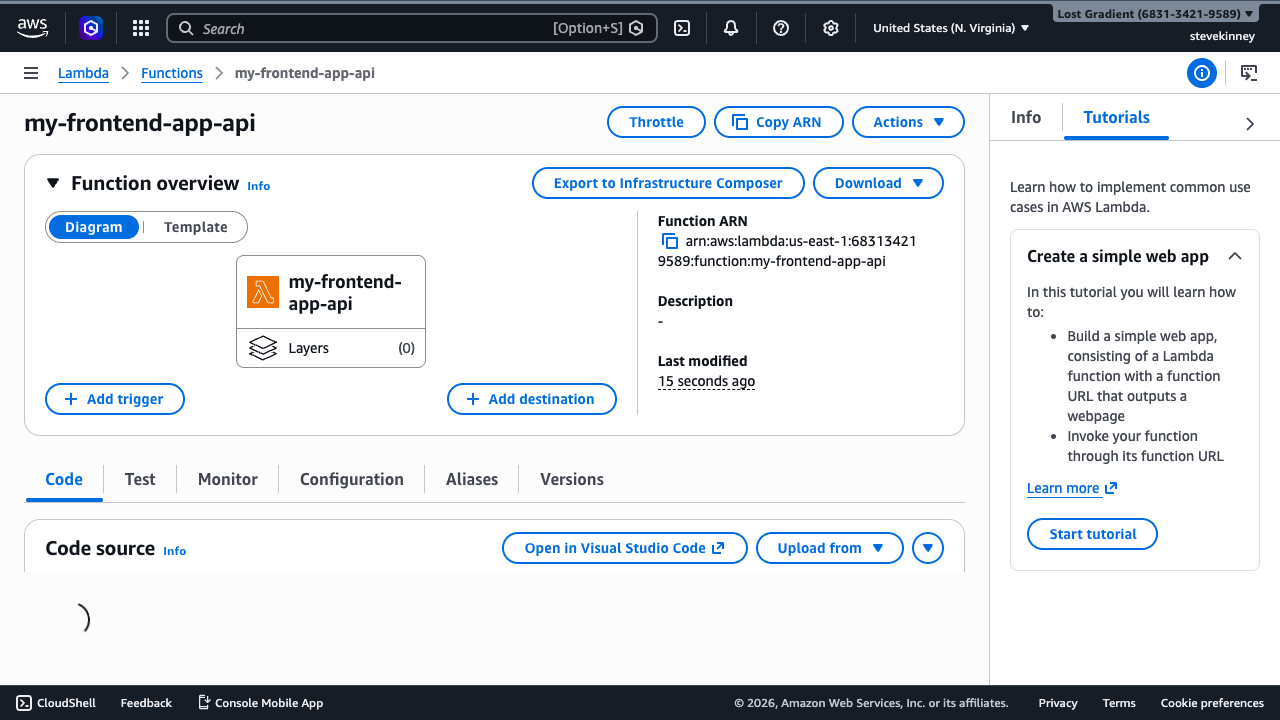Select the Diagram view toggle

94,227
